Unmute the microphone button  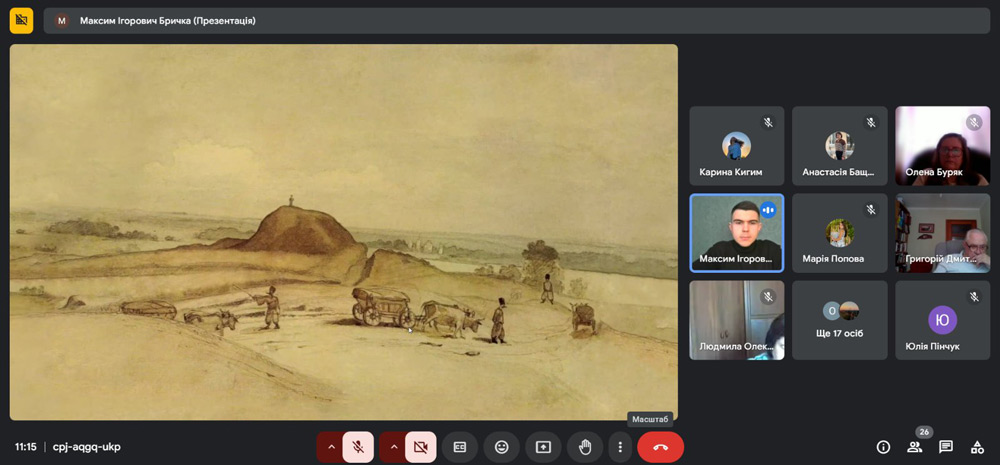pyautogui.click(x=358, y=447)
